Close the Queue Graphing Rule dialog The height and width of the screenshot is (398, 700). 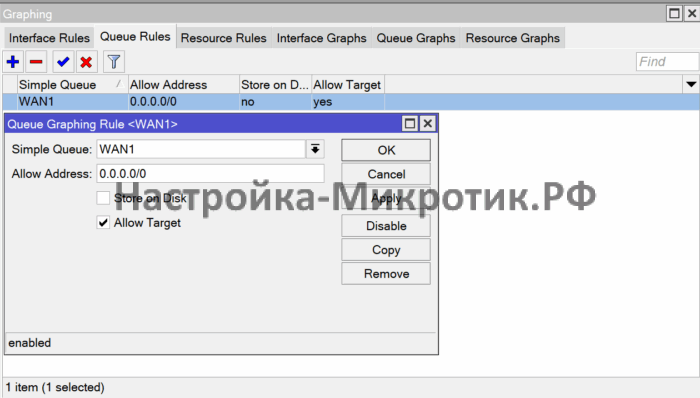coord(427,124)
